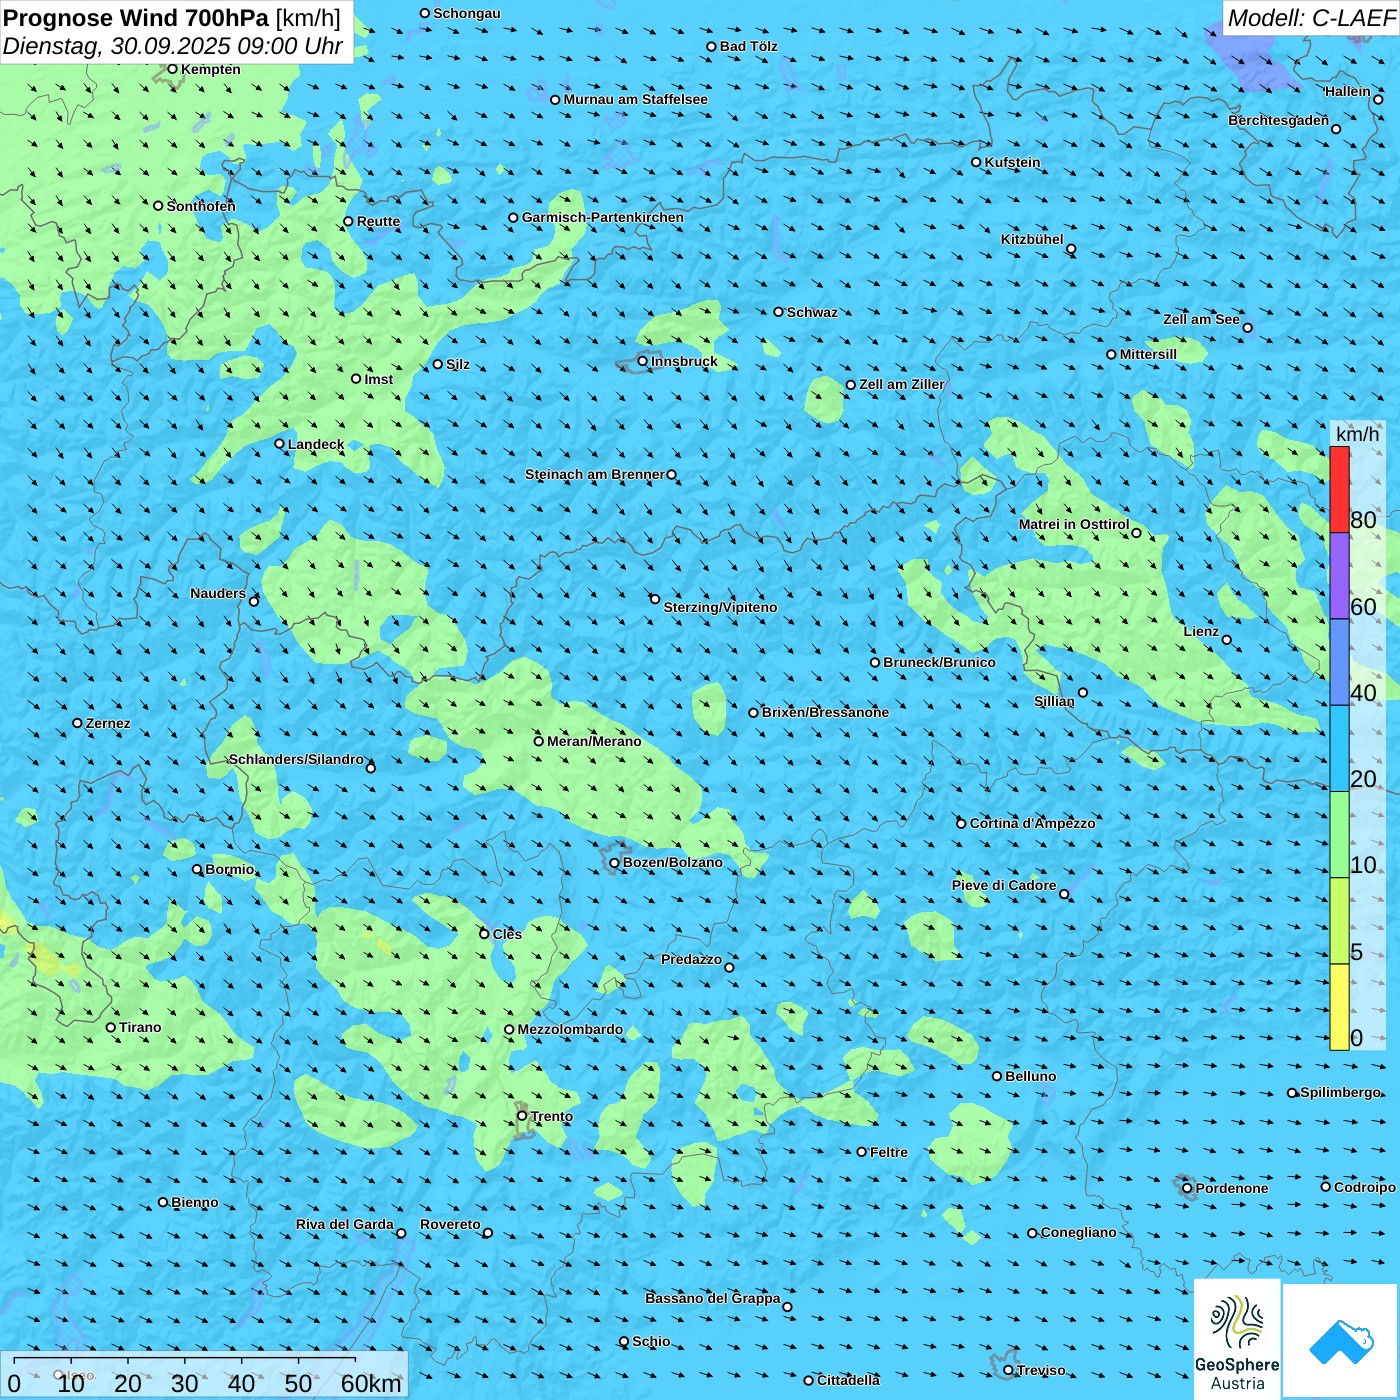
Task: Click the Sillian label
Action: pos(1054,701)
